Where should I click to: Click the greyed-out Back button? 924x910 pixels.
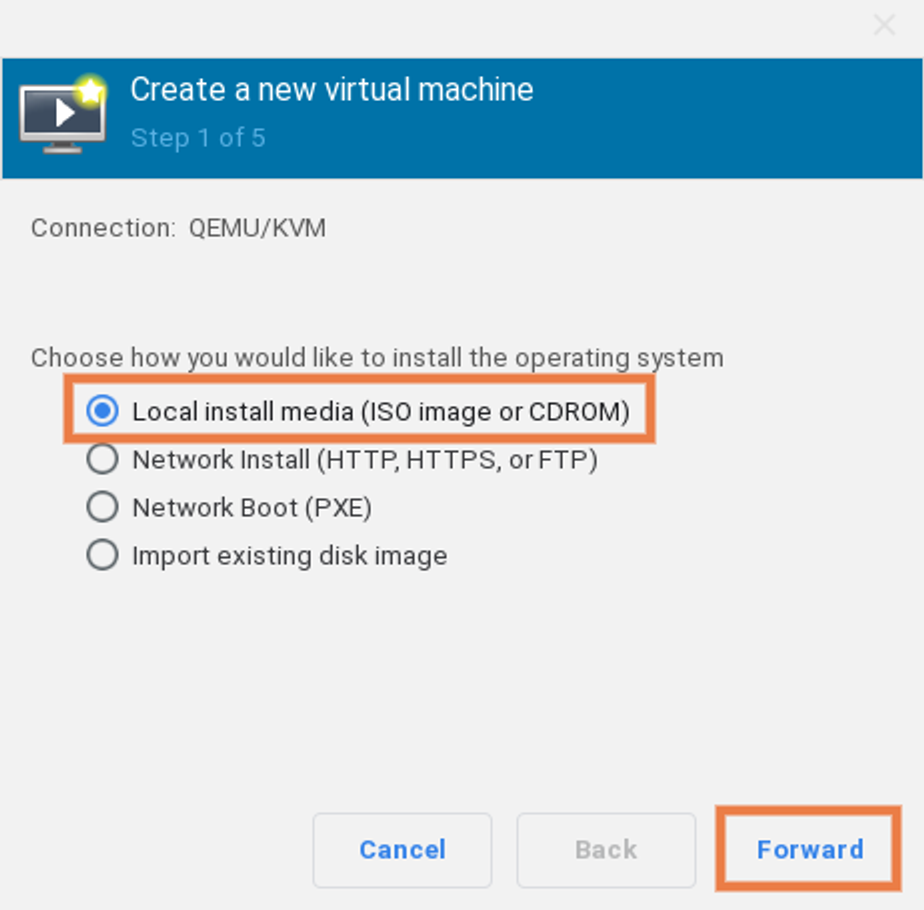point(606,850)
